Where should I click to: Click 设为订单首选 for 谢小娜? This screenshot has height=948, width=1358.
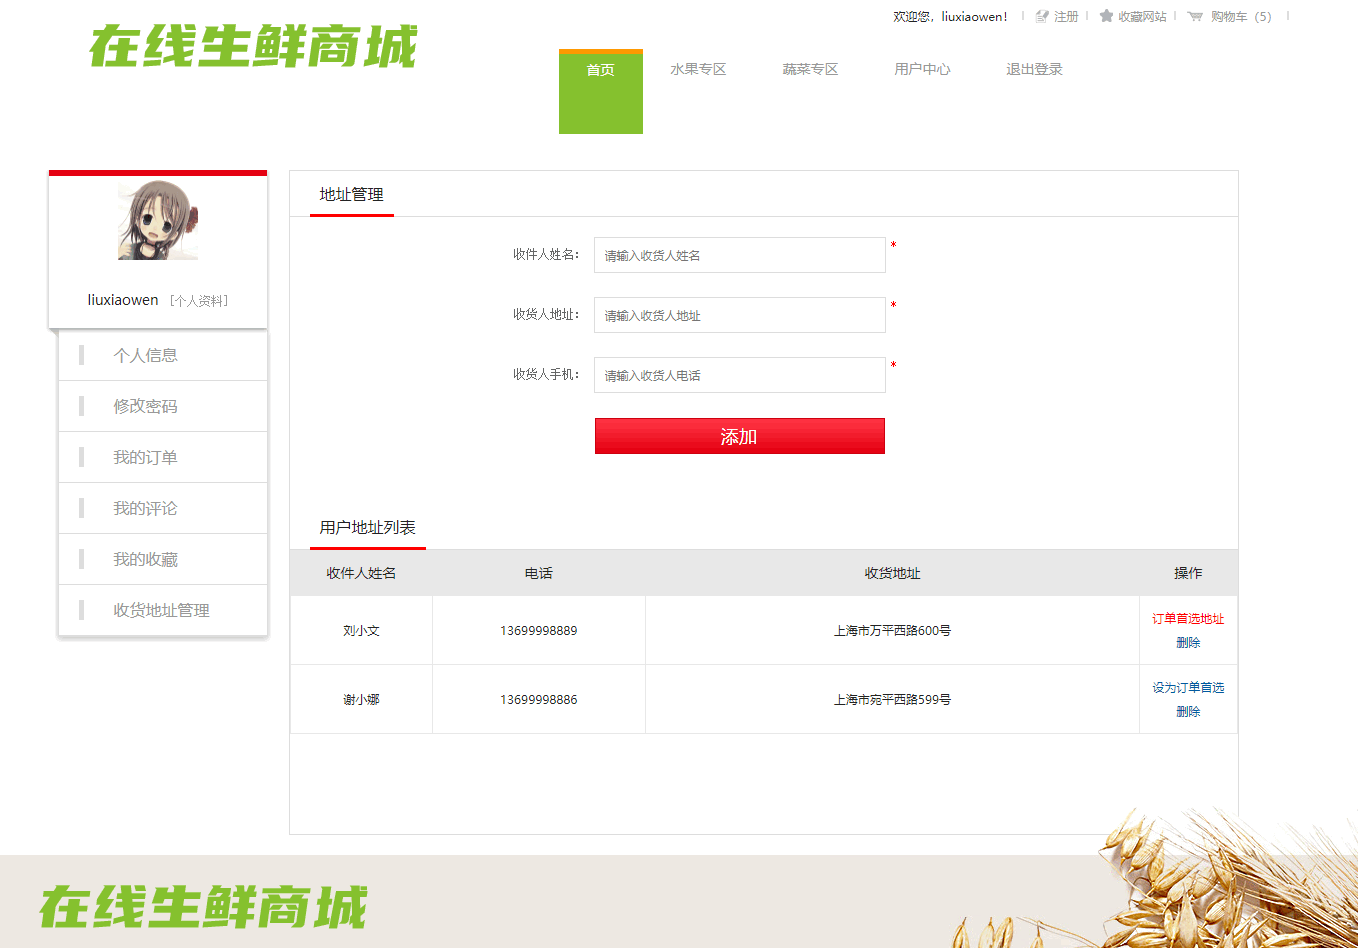point(1188,688)
